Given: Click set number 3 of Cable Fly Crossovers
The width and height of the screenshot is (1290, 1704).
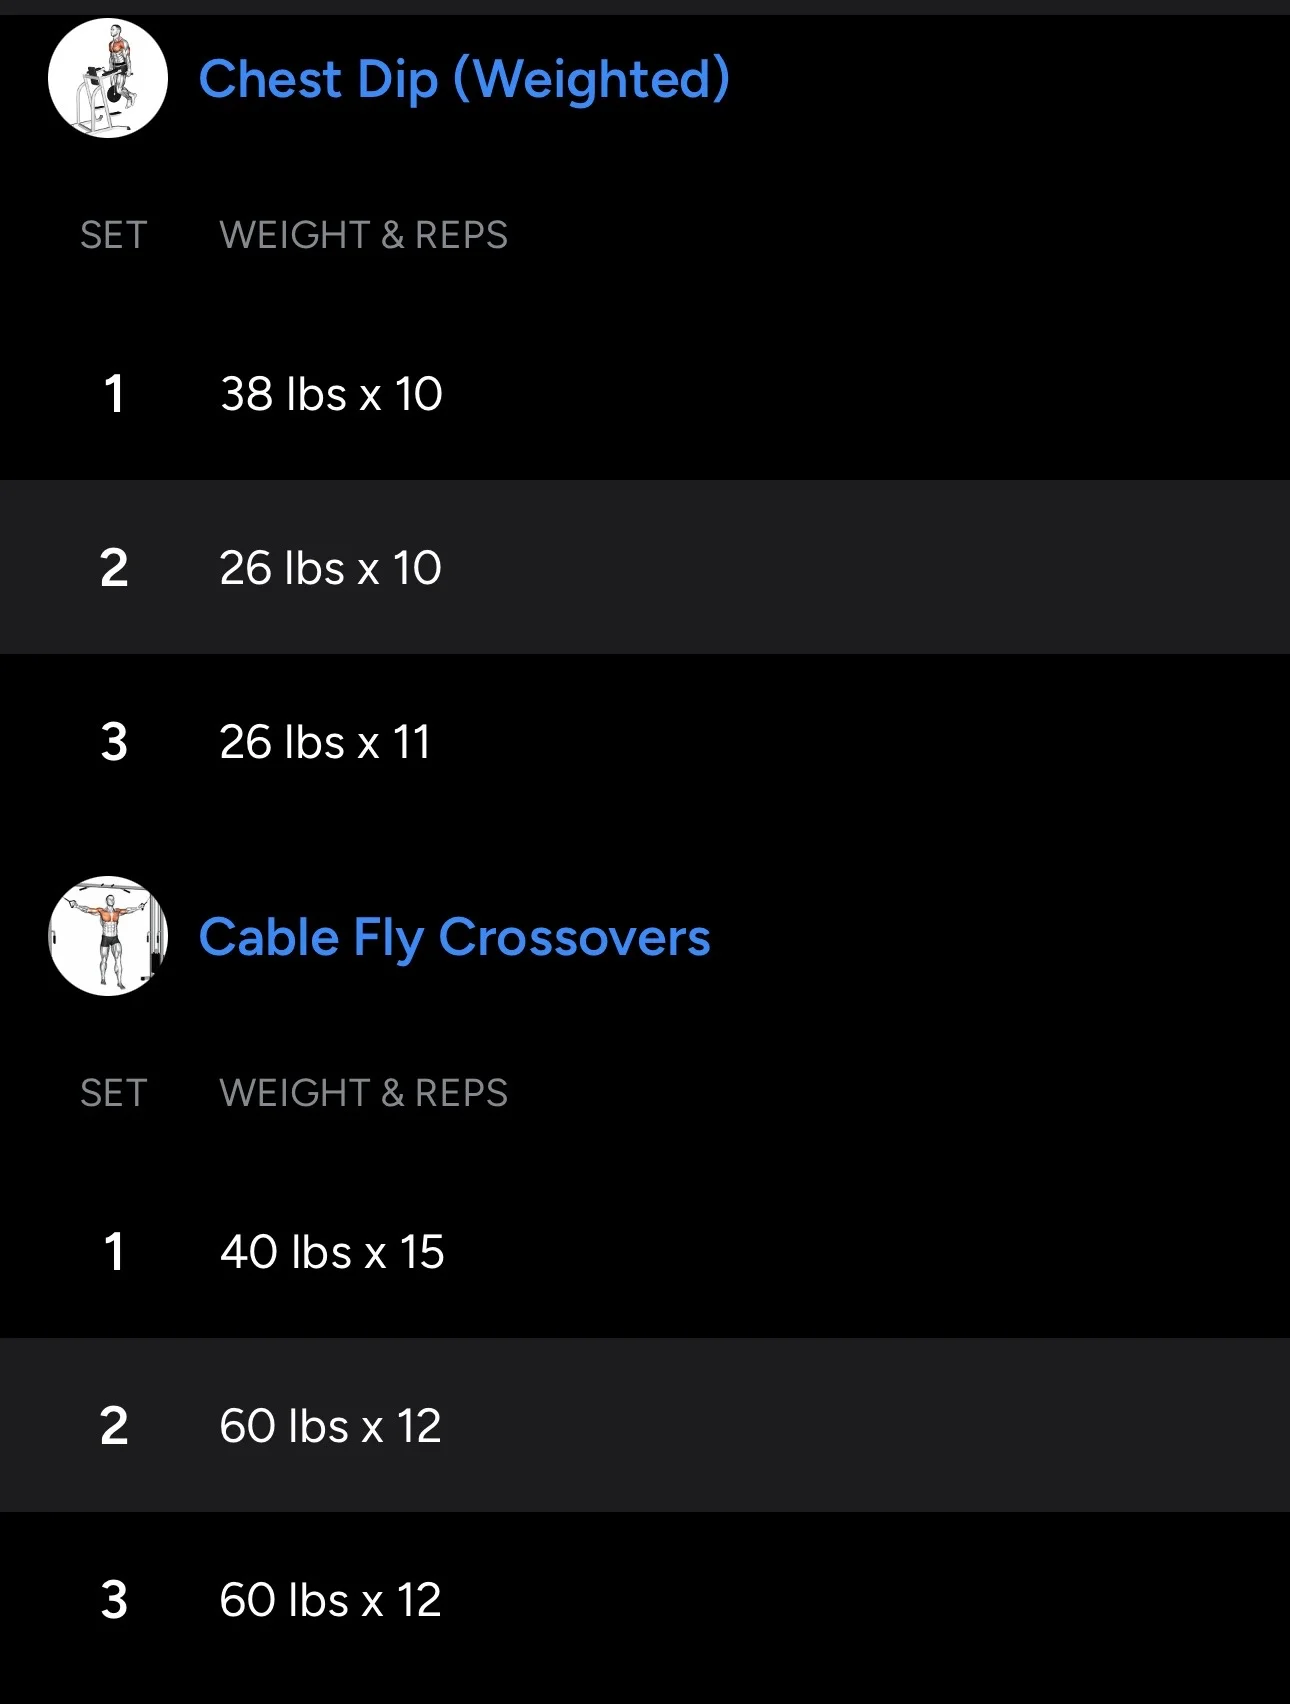Looking at the screenshot, I should 114,1600.
